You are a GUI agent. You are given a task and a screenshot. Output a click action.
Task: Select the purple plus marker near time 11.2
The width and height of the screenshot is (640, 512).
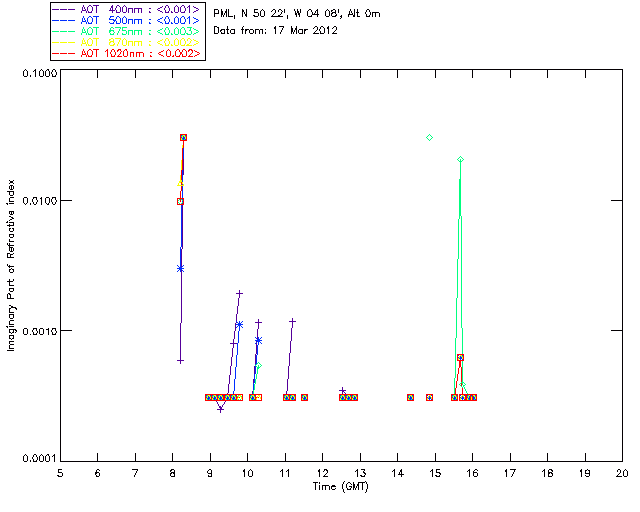point(292,321)
